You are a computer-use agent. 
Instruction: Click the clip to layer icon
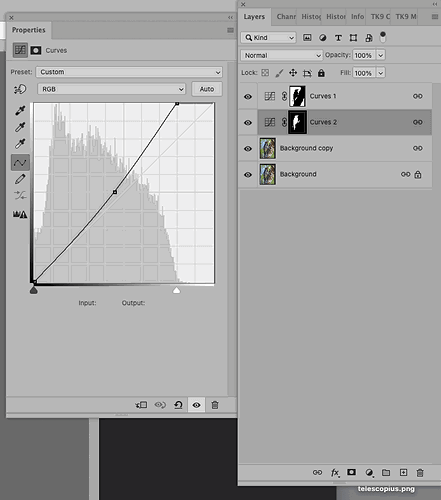141,405
